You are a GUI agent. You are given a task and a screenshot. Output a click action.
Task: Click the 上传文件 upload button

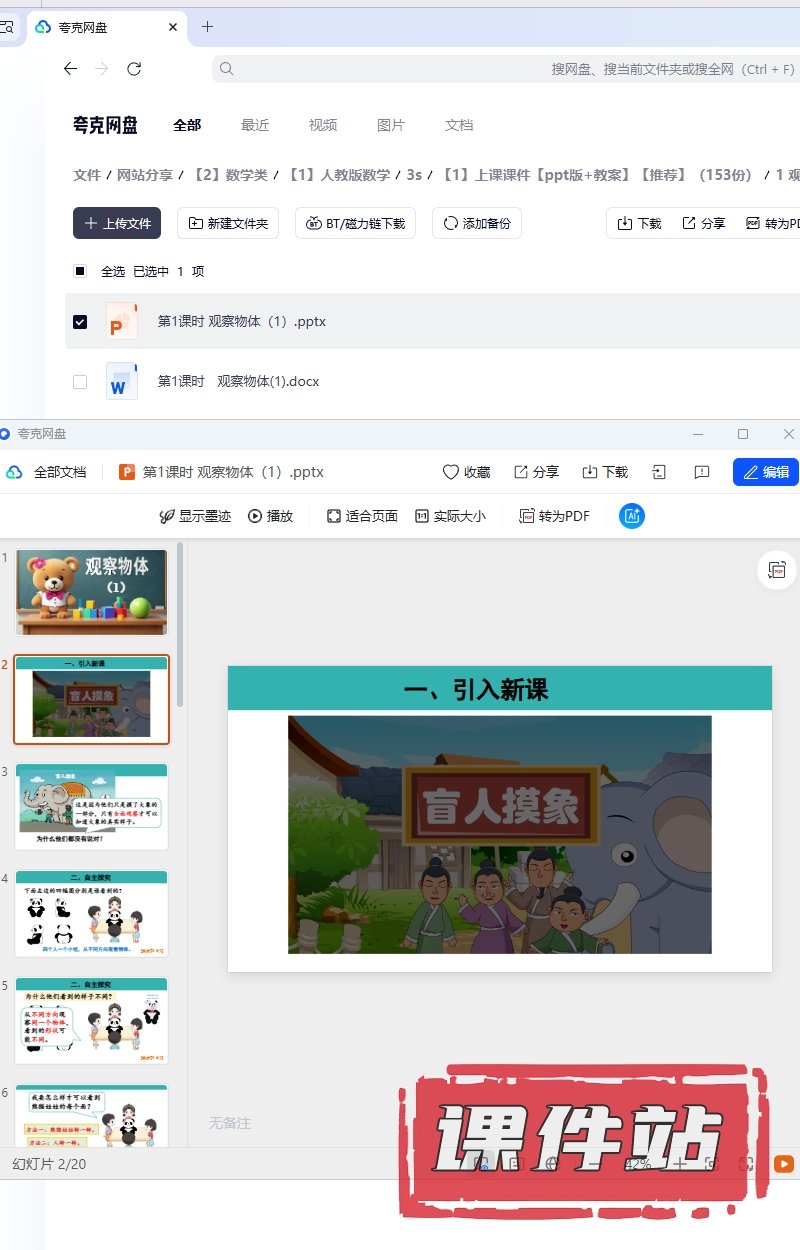coord(117,223)
